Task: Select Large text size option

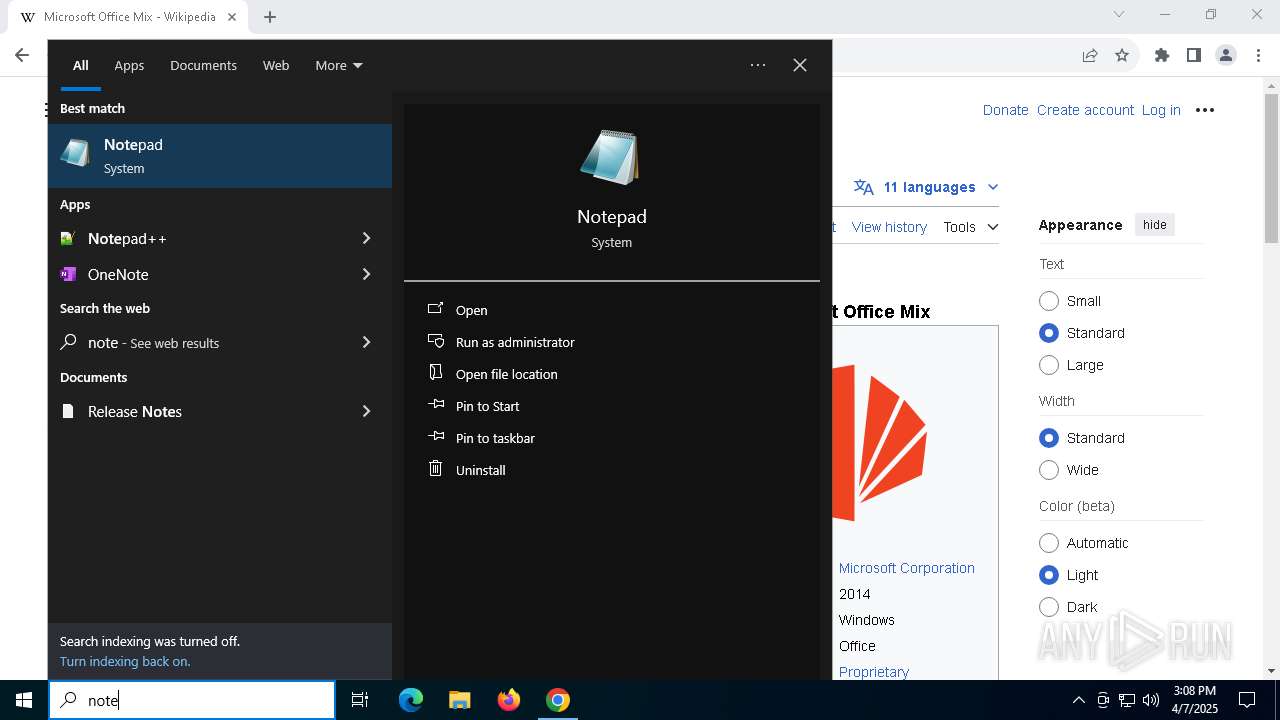Action: click(x=1049, y=365)
